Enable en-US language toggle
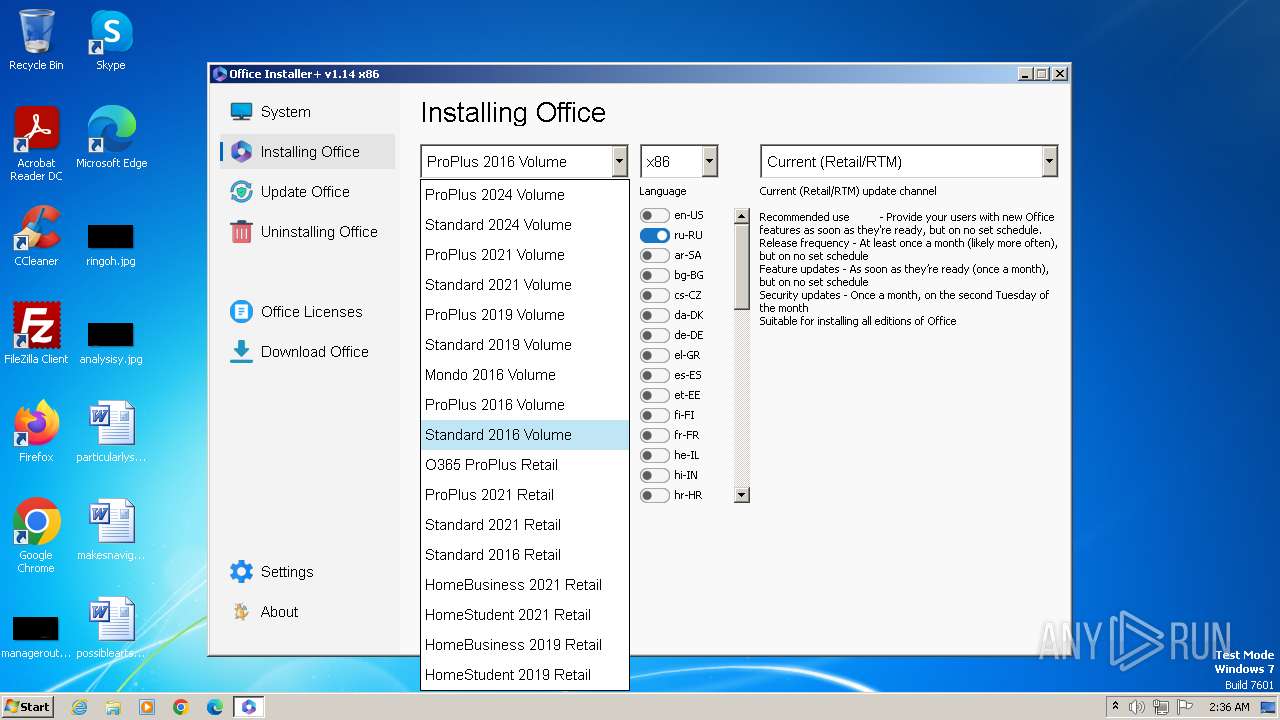The image size is (1280, 720). point(655,215)
